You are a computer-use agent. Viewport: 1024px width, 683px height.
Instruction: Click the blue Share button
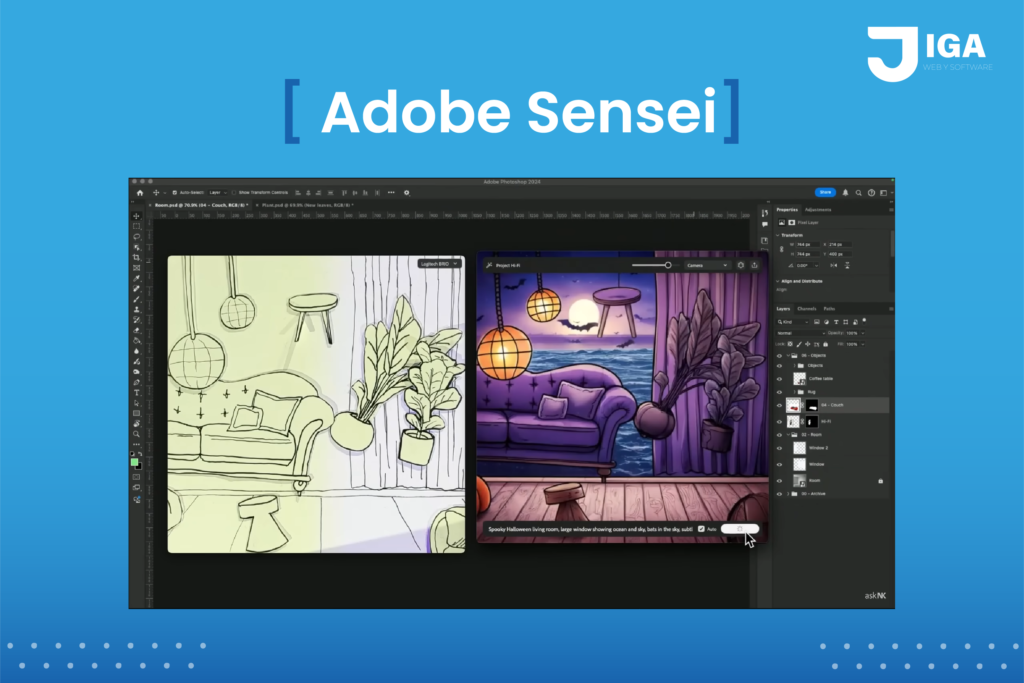(825, 193)
